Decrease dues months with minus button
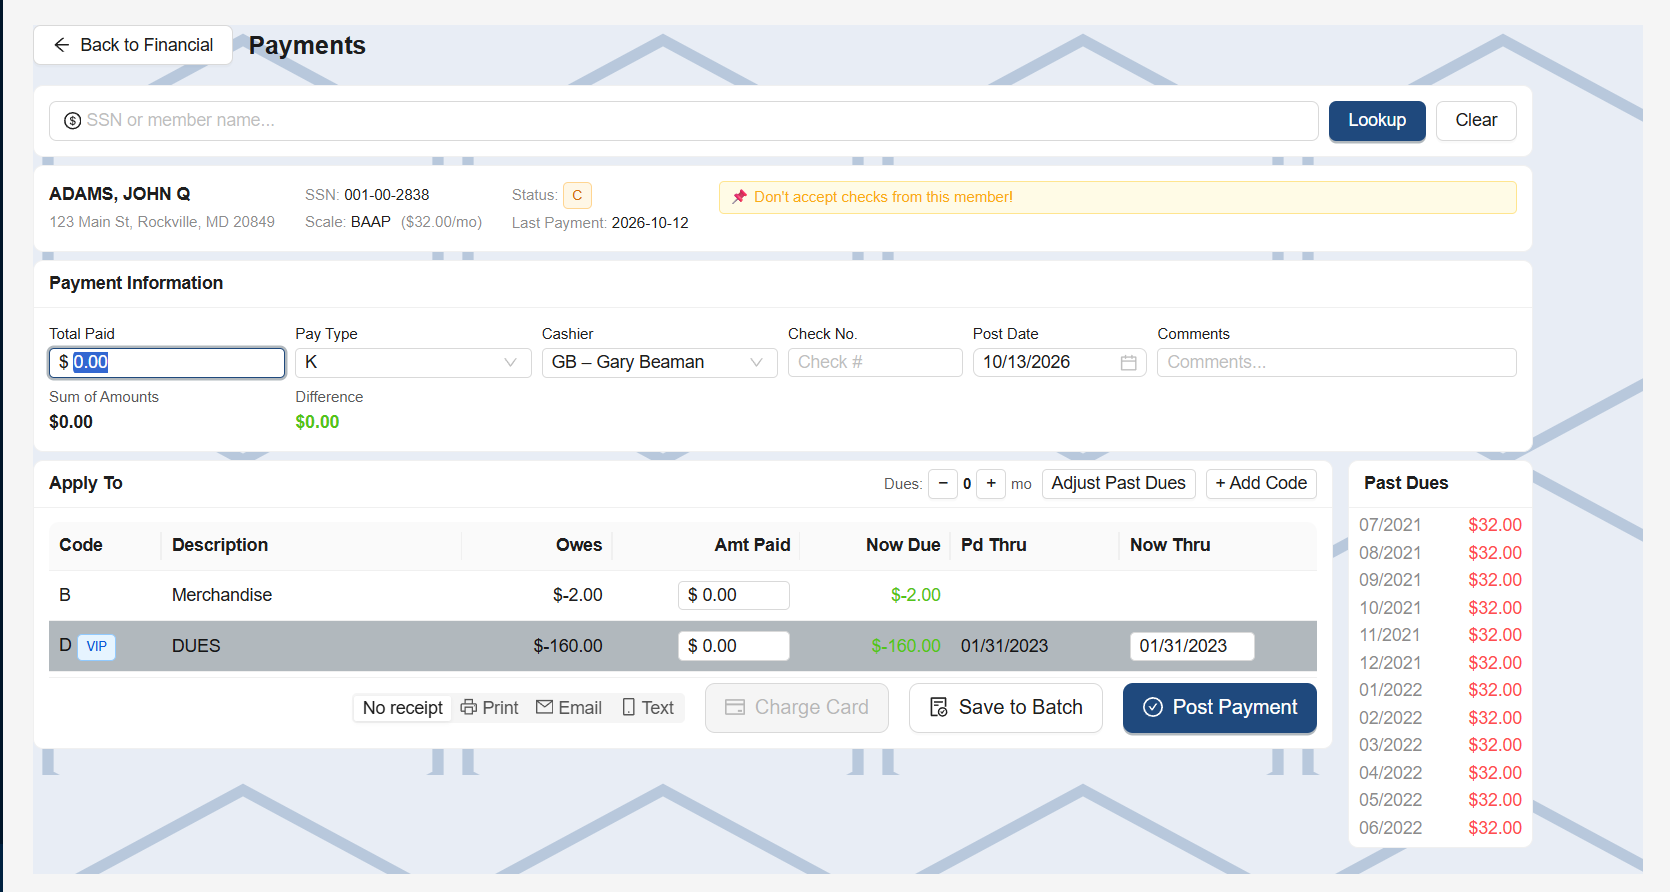Image resolution: width=1670 pixels, height=892 pixels. (x=943, y=484)
